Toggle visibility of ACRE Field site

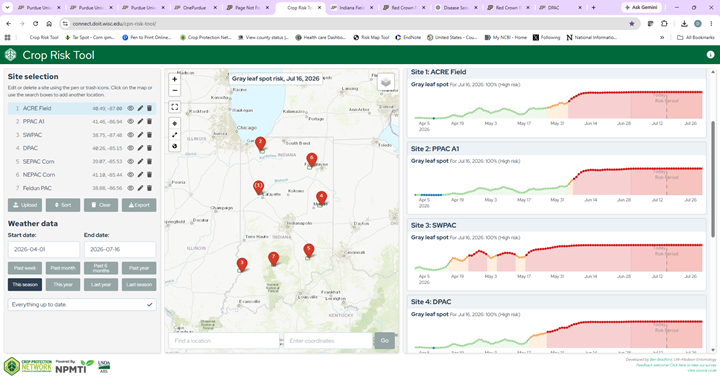point(130,108)
